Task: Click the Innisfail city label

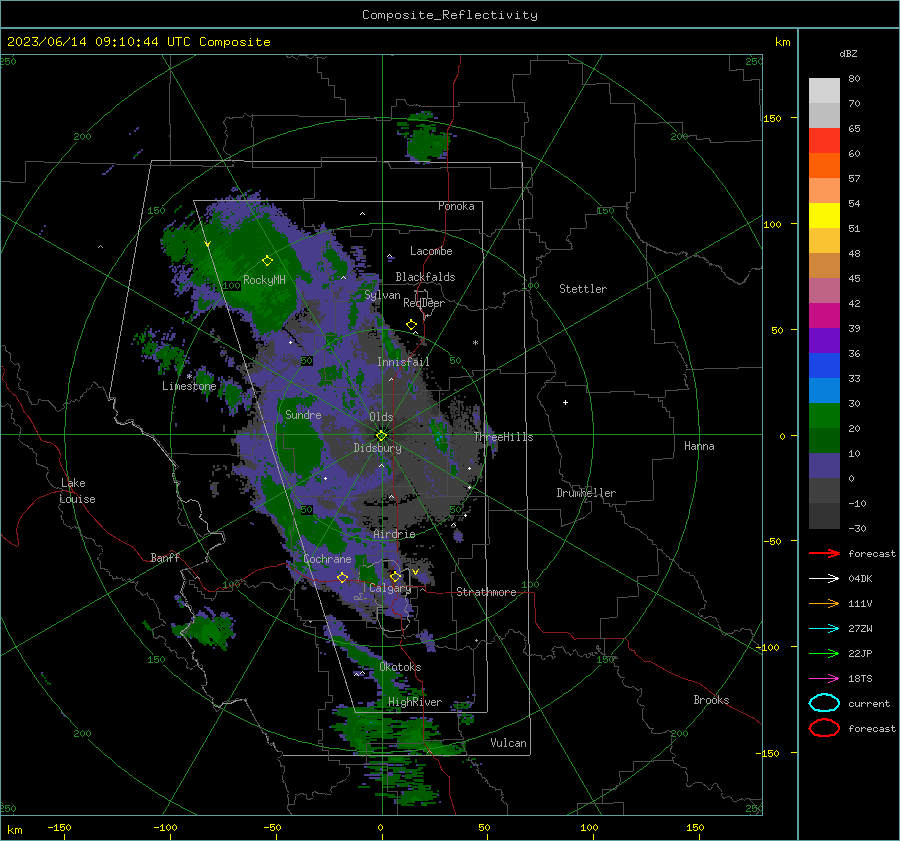Action: point(403,362)
